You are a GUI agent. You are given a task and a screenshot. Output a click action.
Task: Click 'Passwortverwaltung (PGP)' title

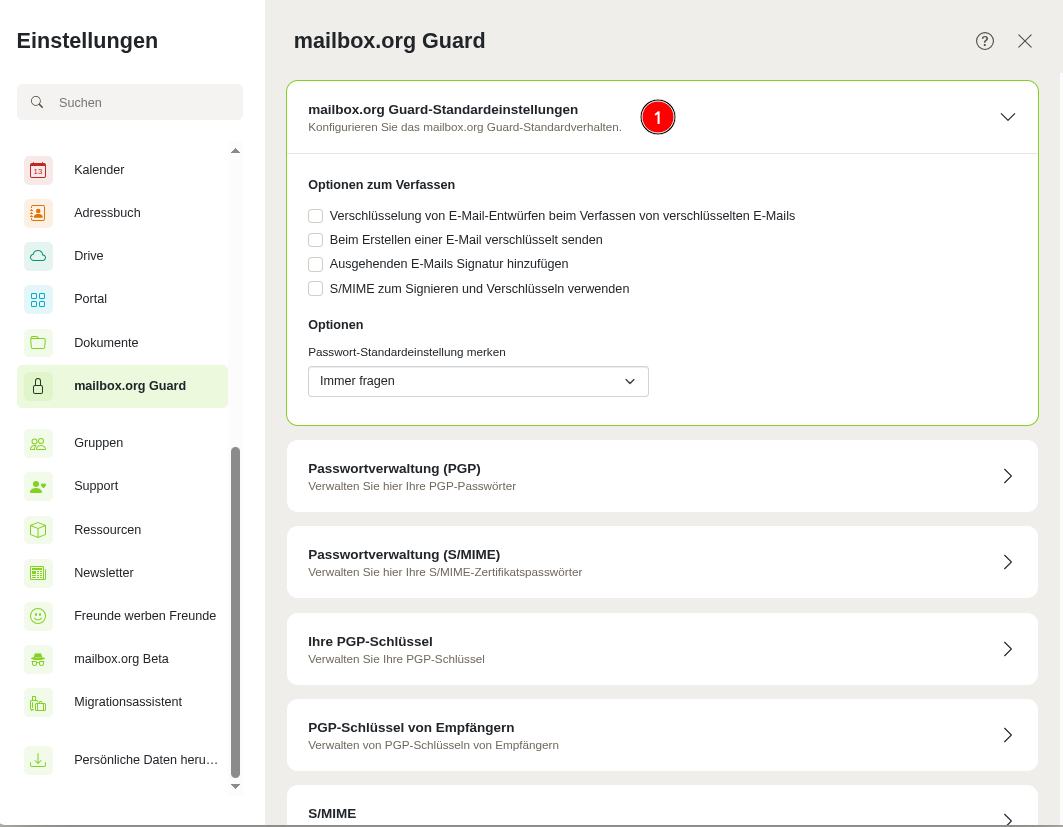click(x=394, y=469)
